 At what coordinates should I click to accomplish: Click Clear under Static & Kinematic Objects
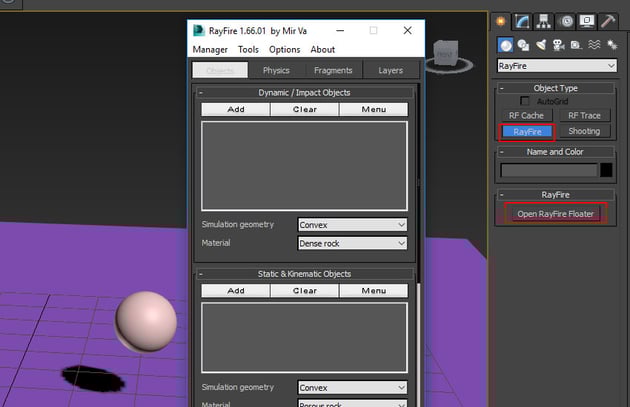(x=305, y=290)
